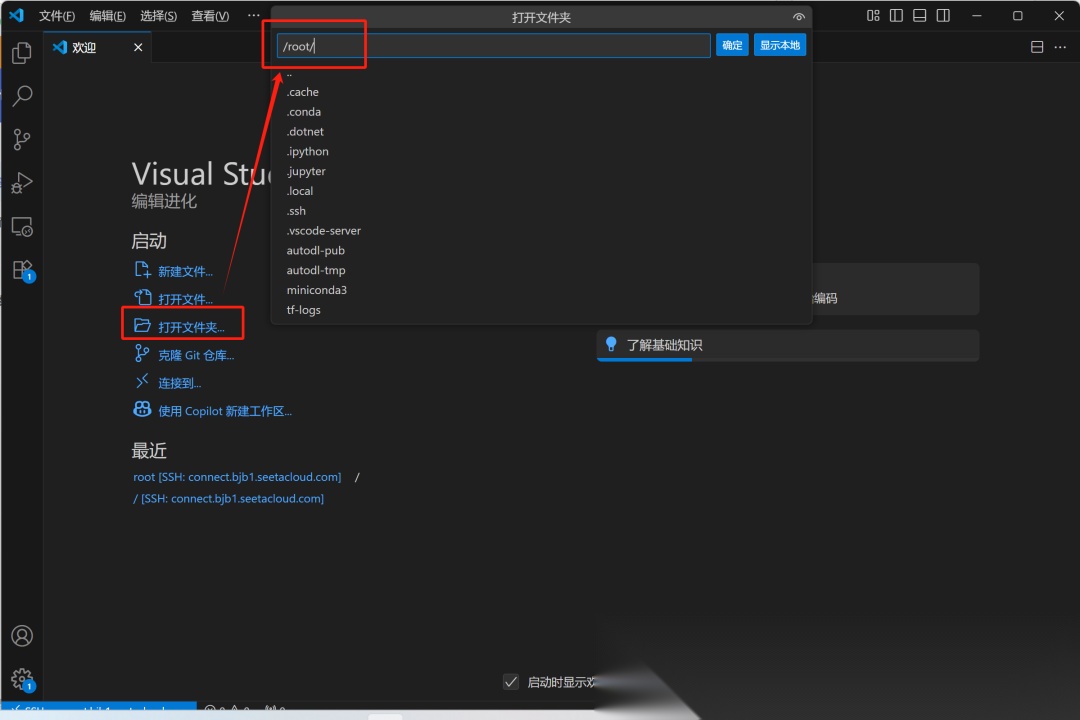This screenshot has width=1080, height=720.
Task: Click the 显示本地 button
Action: 780,45
